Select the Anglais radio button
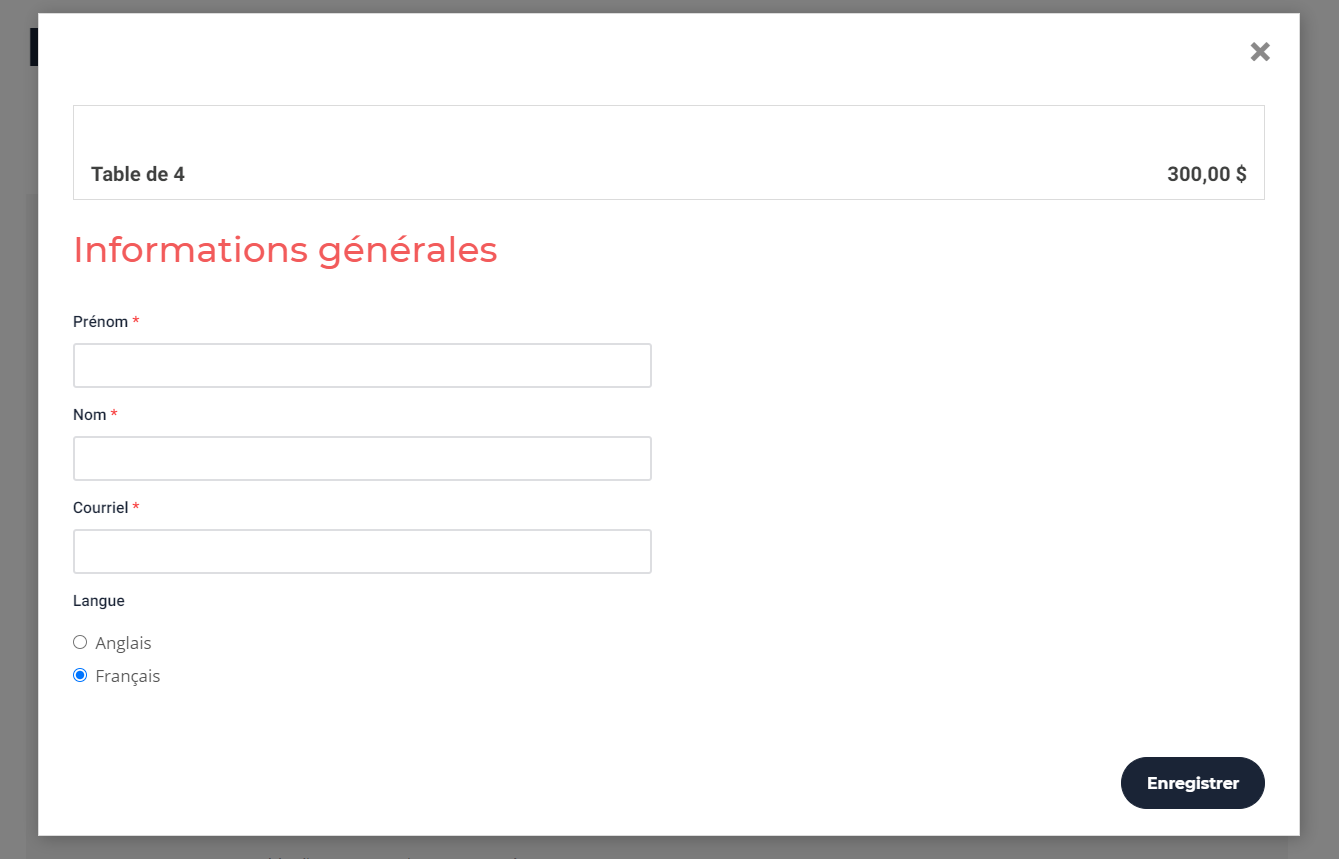 pyautogui.click(x=80, y=642)
